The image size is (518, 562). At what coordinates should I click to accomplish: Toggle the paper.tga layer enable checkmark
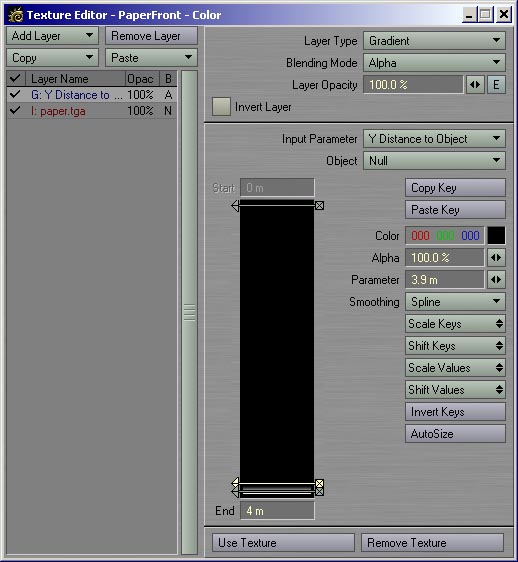point(15,110)
